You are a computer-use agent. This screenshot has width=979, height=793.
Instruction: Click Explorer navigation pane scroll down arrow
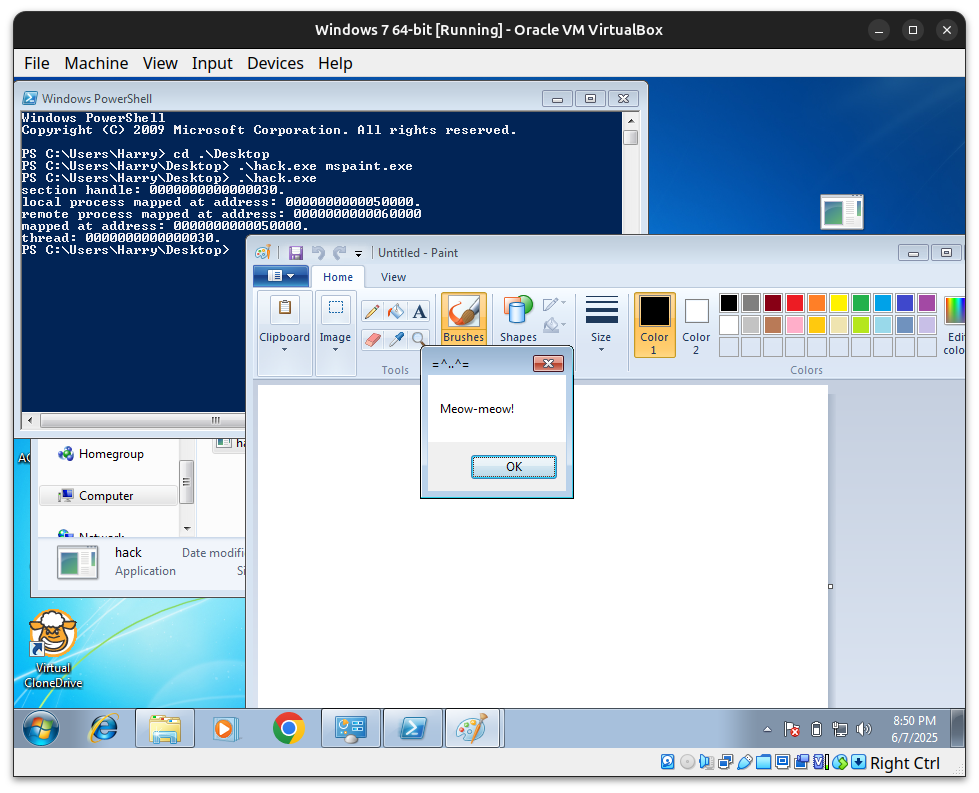(x=187, y=529)
